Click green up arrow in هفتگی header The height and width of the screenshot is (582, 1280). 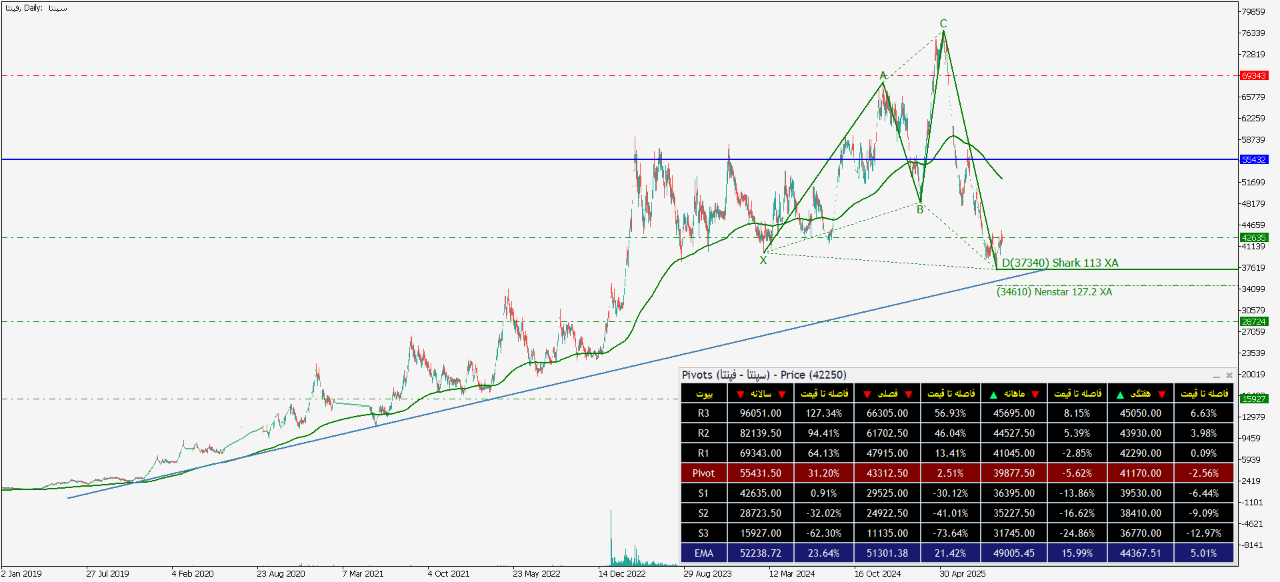pyautogui.click(x=1118, y=393)
